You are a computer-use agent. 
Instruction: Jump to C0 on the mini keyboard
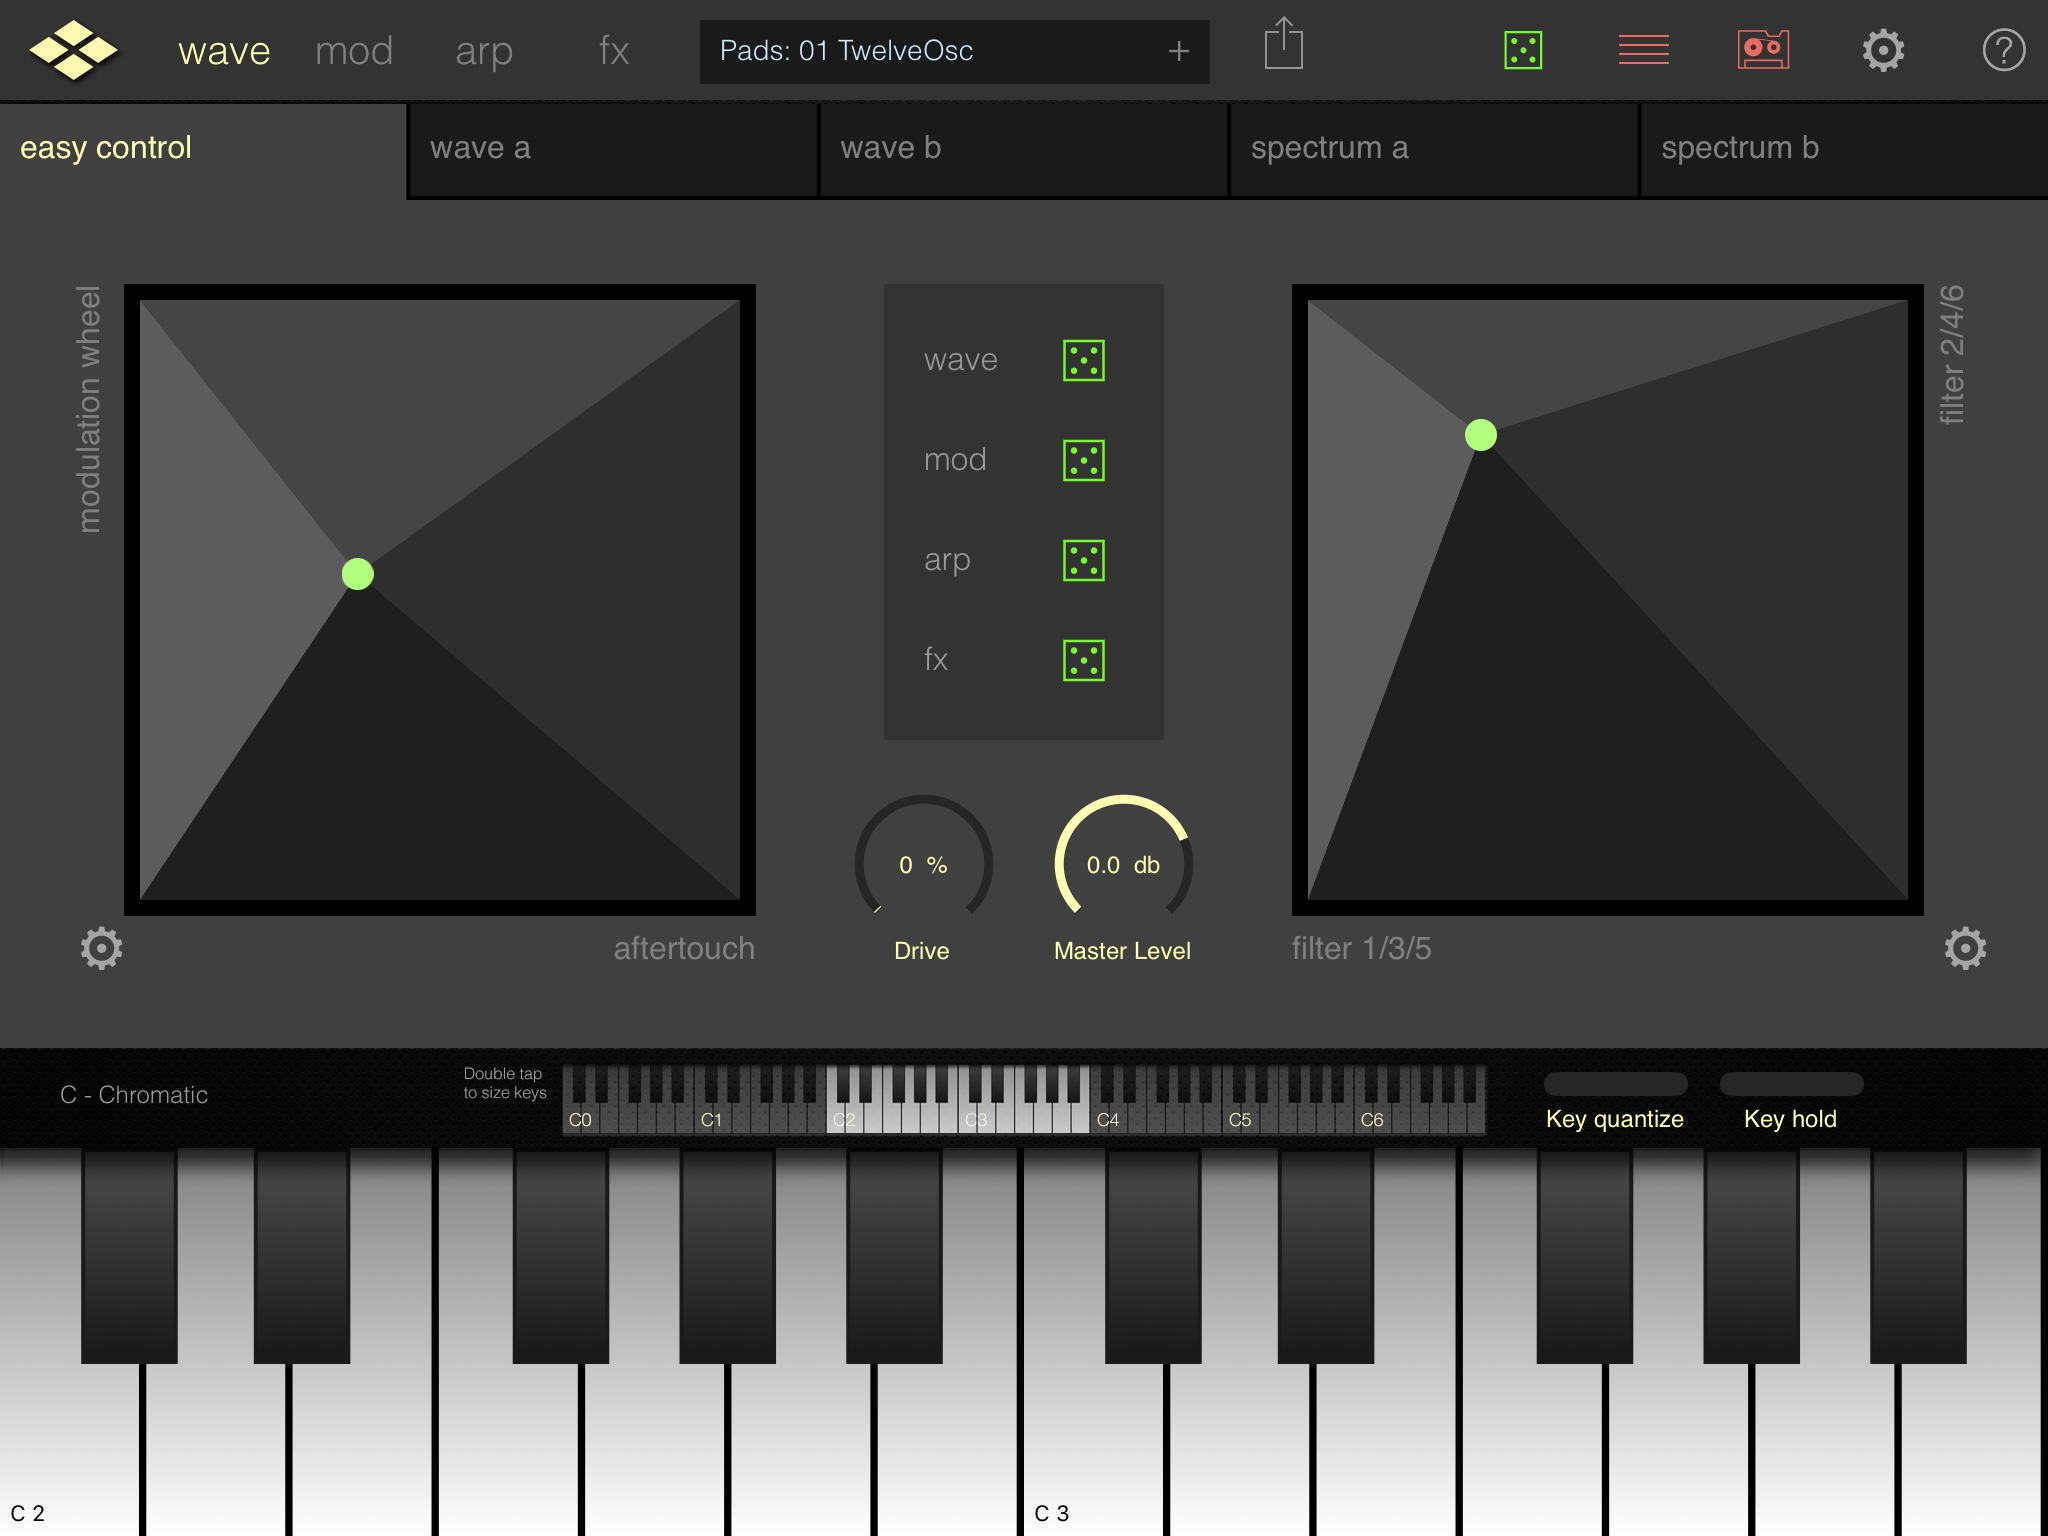tap(580, 1120)
